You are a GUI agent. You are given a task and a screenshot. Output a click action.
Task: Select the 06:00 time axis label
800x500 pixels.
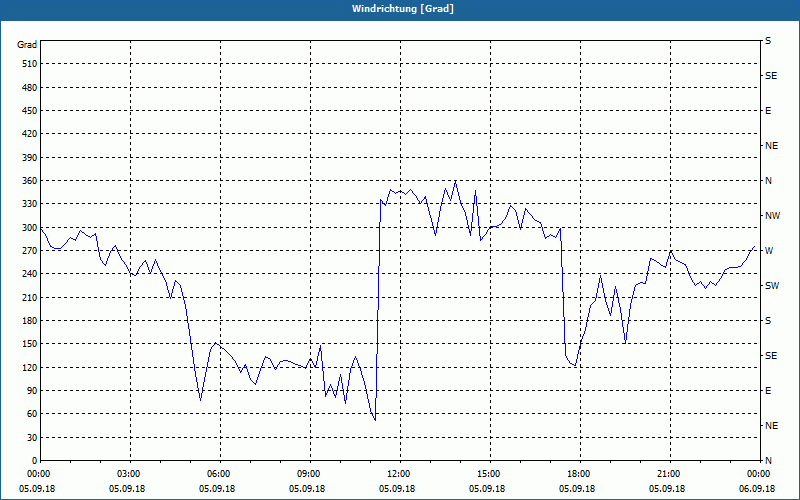coord(220,473)
